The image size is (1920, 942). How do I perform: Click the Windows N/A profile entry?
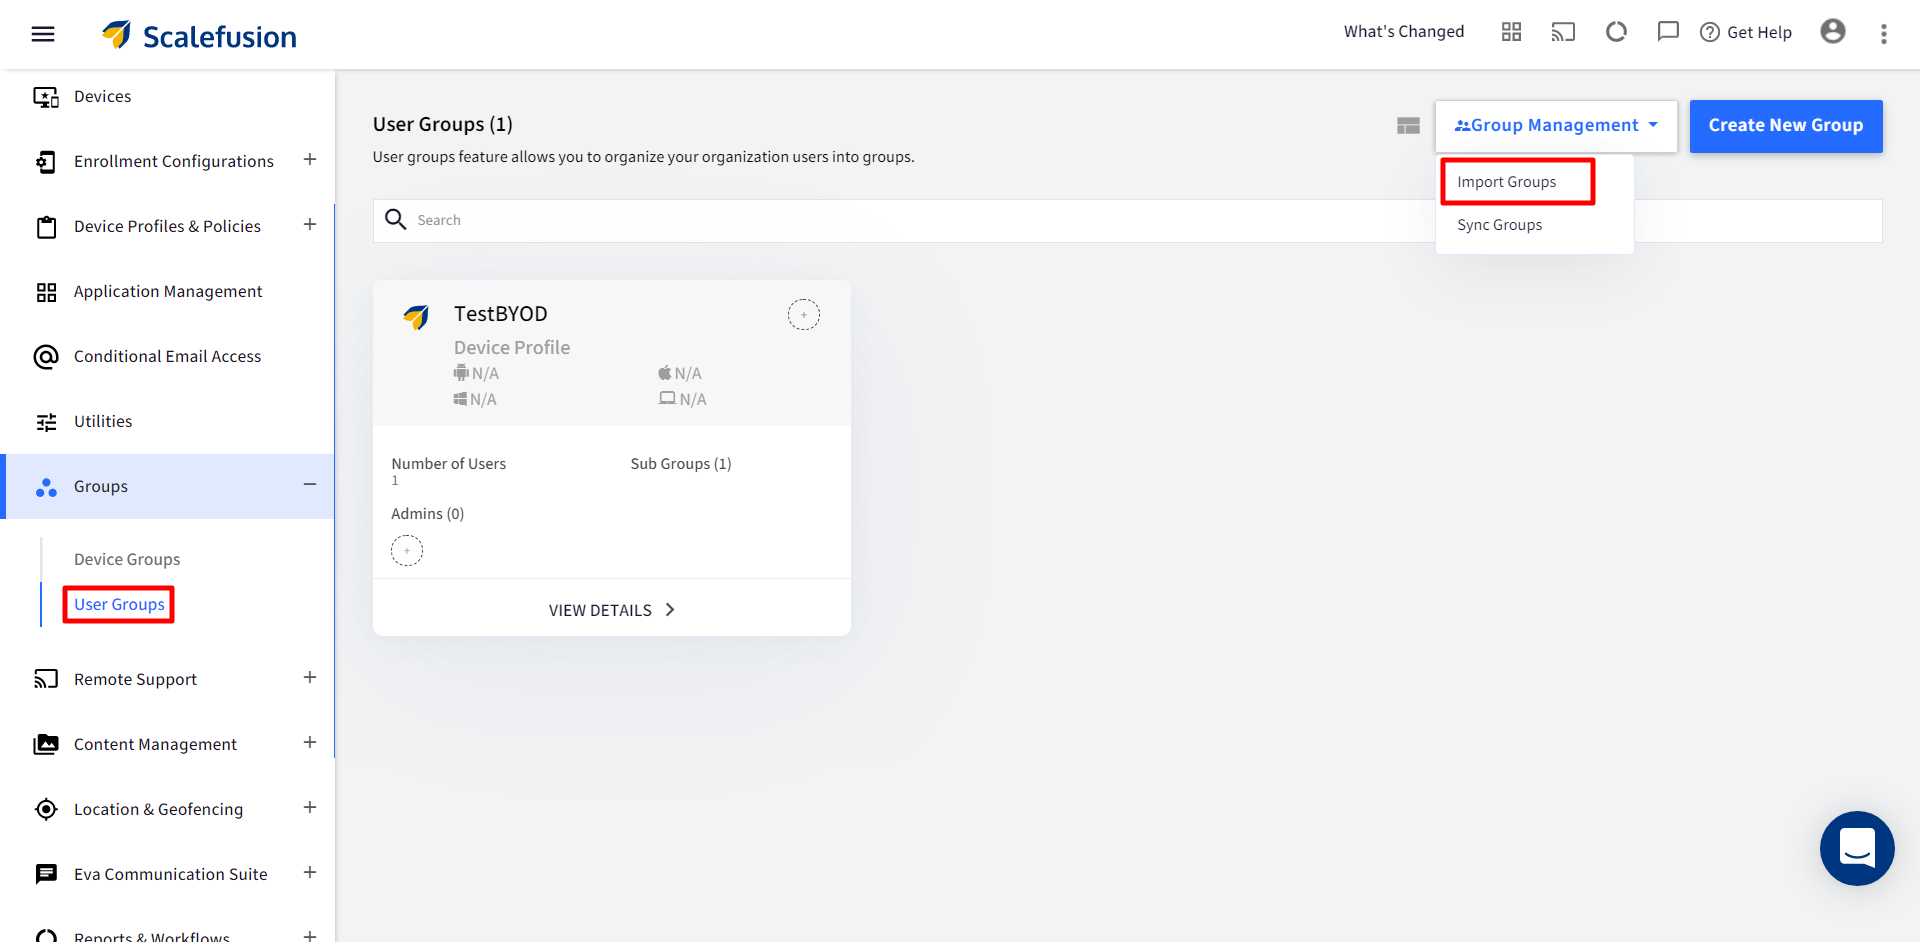point(475,400)
